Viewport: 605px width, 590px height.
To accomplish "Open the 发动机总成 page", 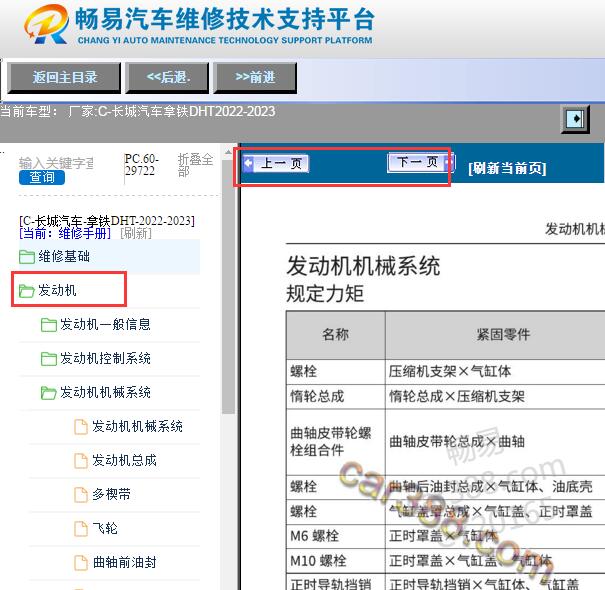I will pos(124,461).
